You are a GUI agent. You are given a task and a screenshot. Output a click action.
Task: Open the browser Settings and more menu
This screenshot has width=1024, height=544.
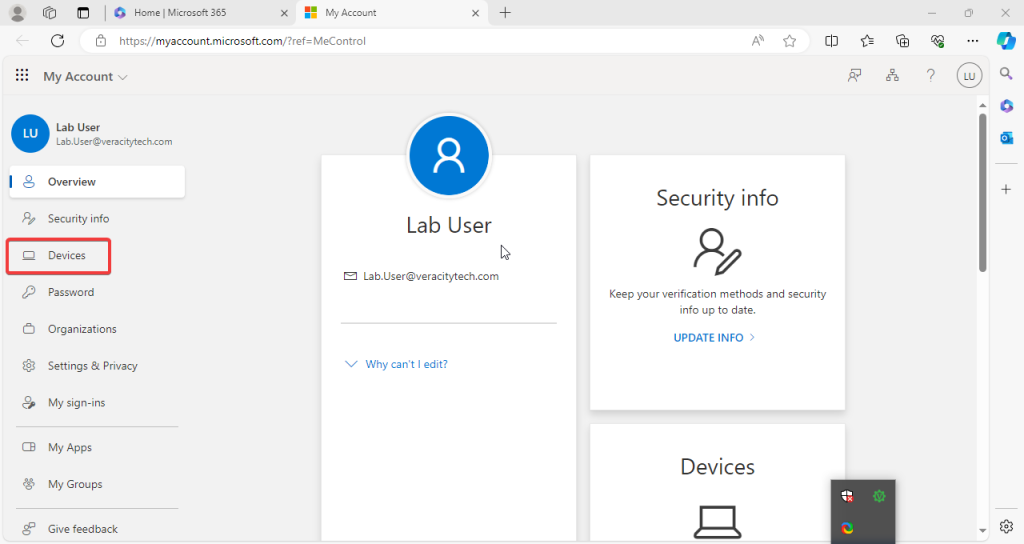[973, 41]
